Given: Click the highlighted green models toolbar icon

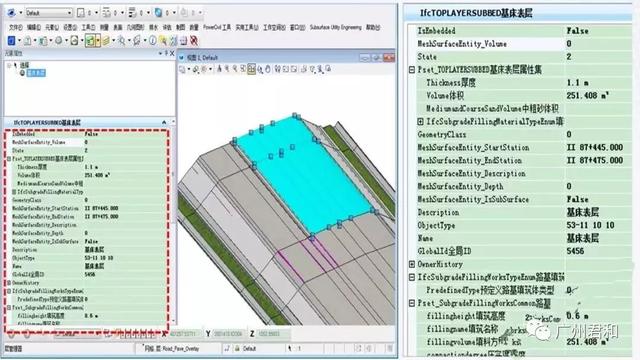Looking at the screenshot, I should [x=90, y=41].
